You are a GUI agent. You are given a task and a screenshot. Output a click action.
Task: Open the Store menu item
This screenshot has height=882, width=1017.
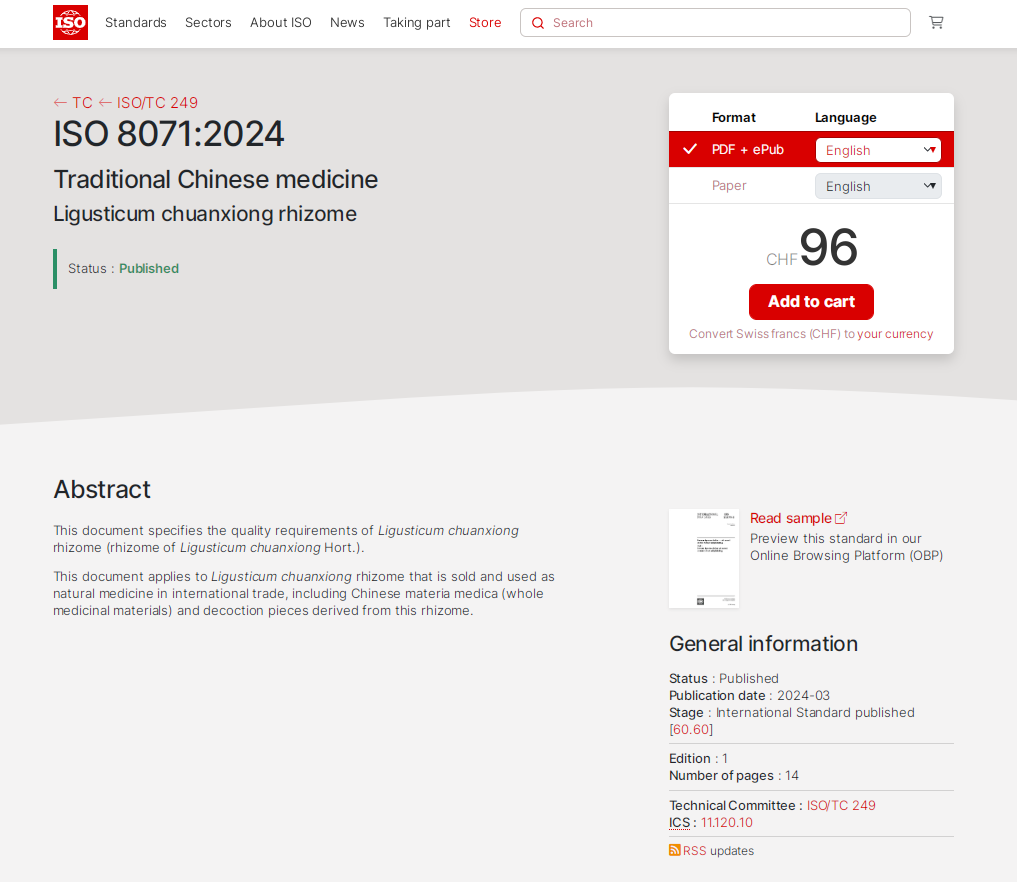485,23
